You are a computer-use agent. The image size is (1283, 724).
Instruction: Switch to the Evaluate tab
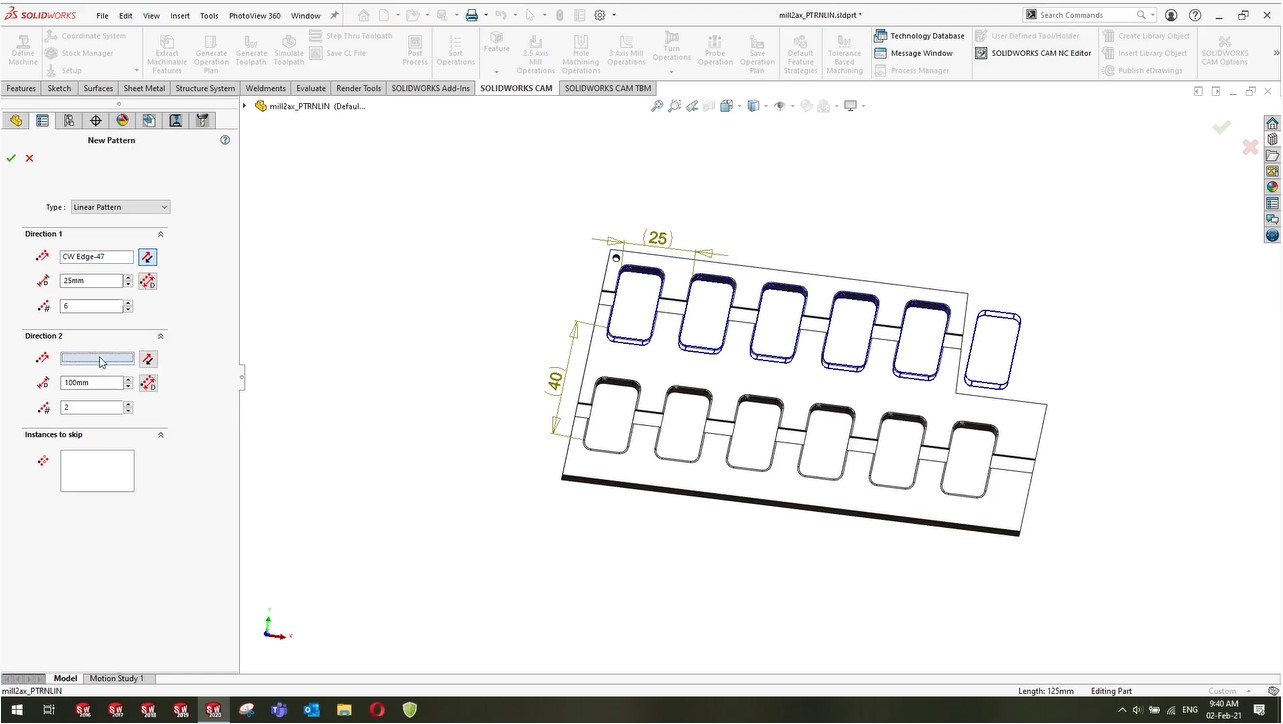[311, 88]
